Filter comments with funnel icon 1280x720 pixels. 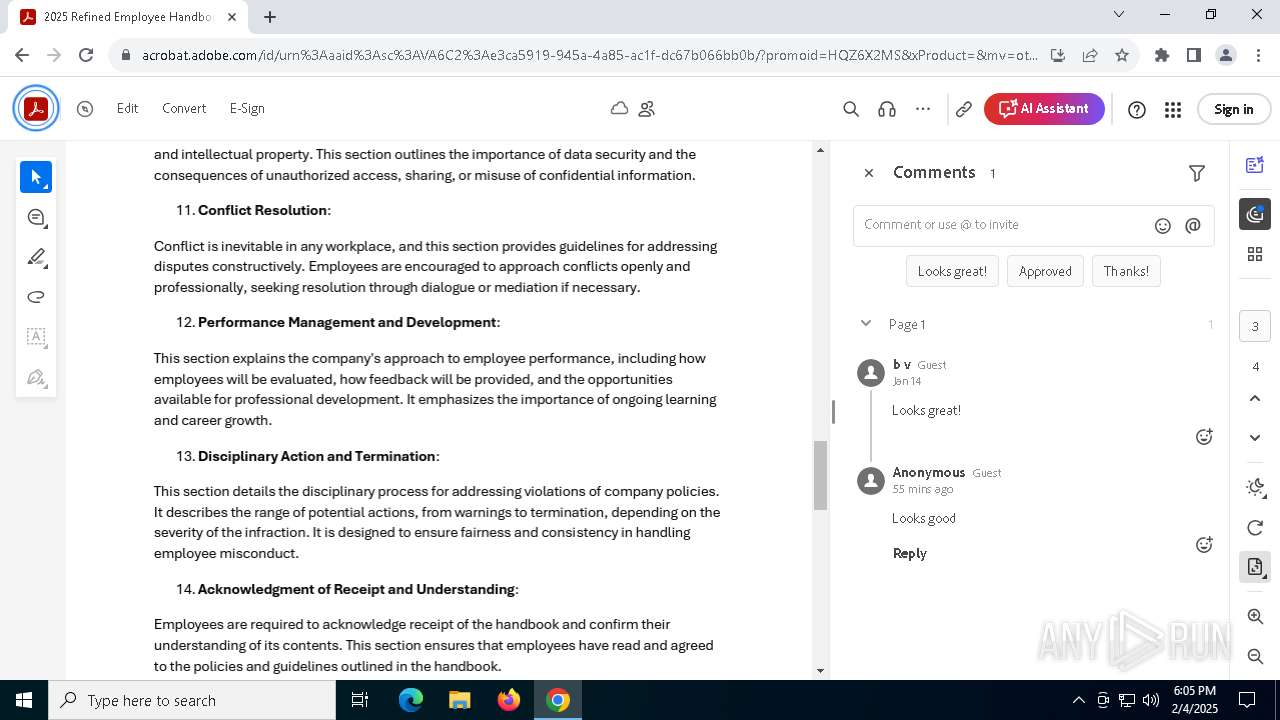(x=1197, y=173)
